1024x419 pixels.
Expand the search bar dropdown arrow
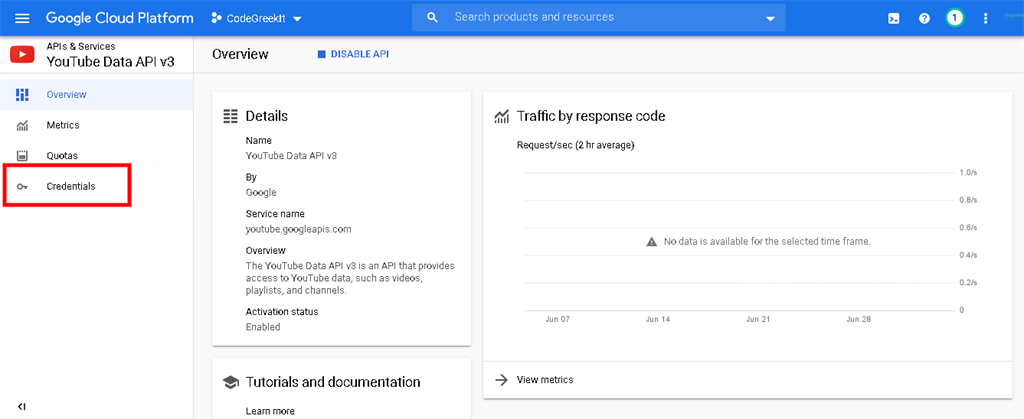770,19
